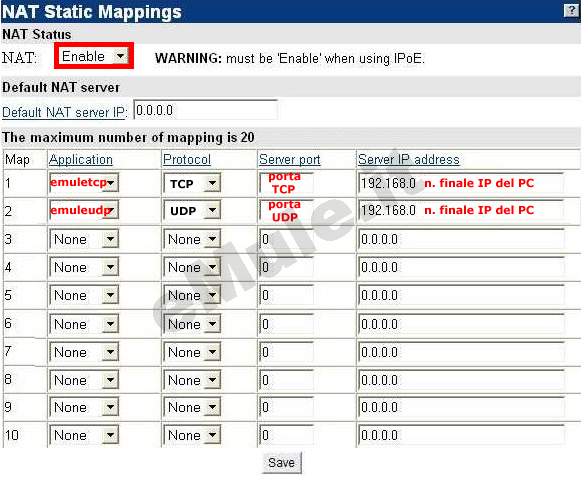Viewport: 581px width, 479px height.
Task: Click the Server IP address field in map 10
Action: pos(461,435)
